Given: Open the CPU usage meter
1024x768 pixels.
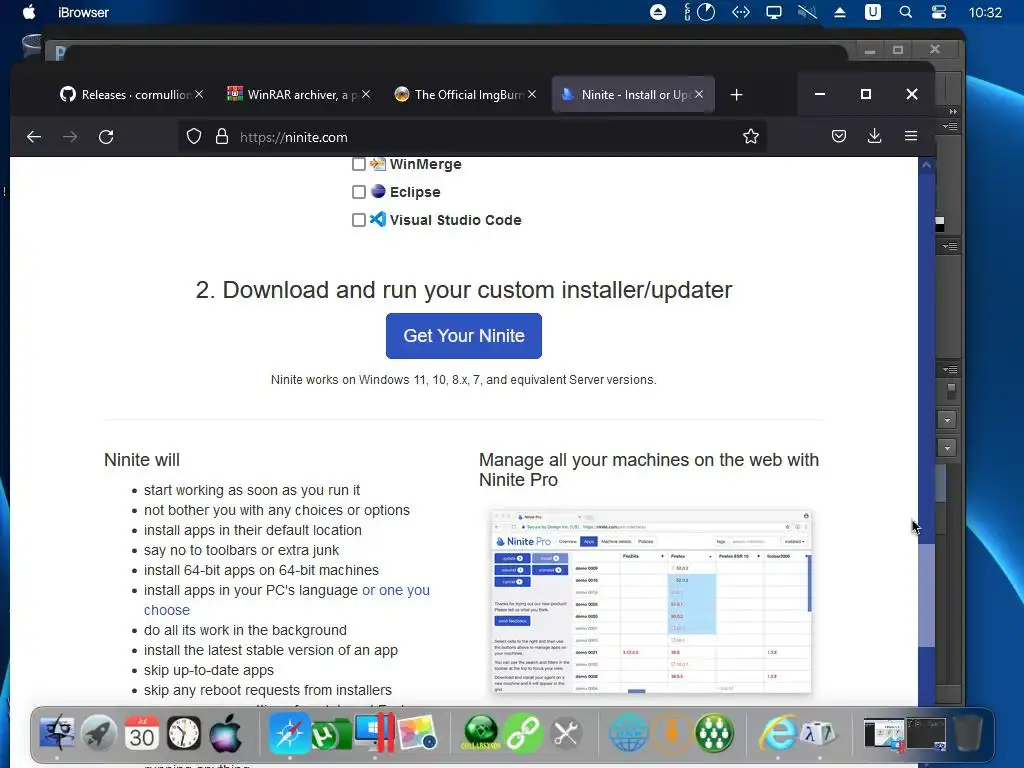Looking at the screenshot, I should (705, 12).
